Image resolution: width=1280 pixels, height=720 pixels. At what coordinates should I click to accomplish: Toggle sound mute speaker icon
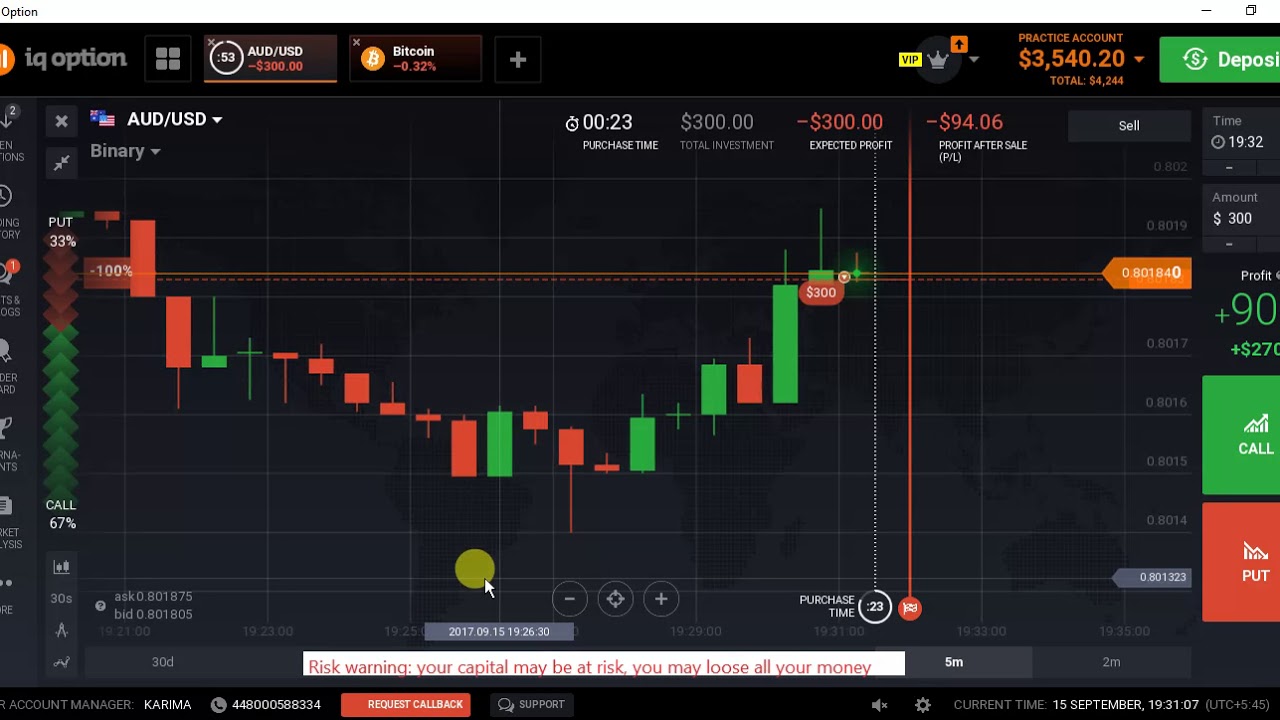(880, 705)
